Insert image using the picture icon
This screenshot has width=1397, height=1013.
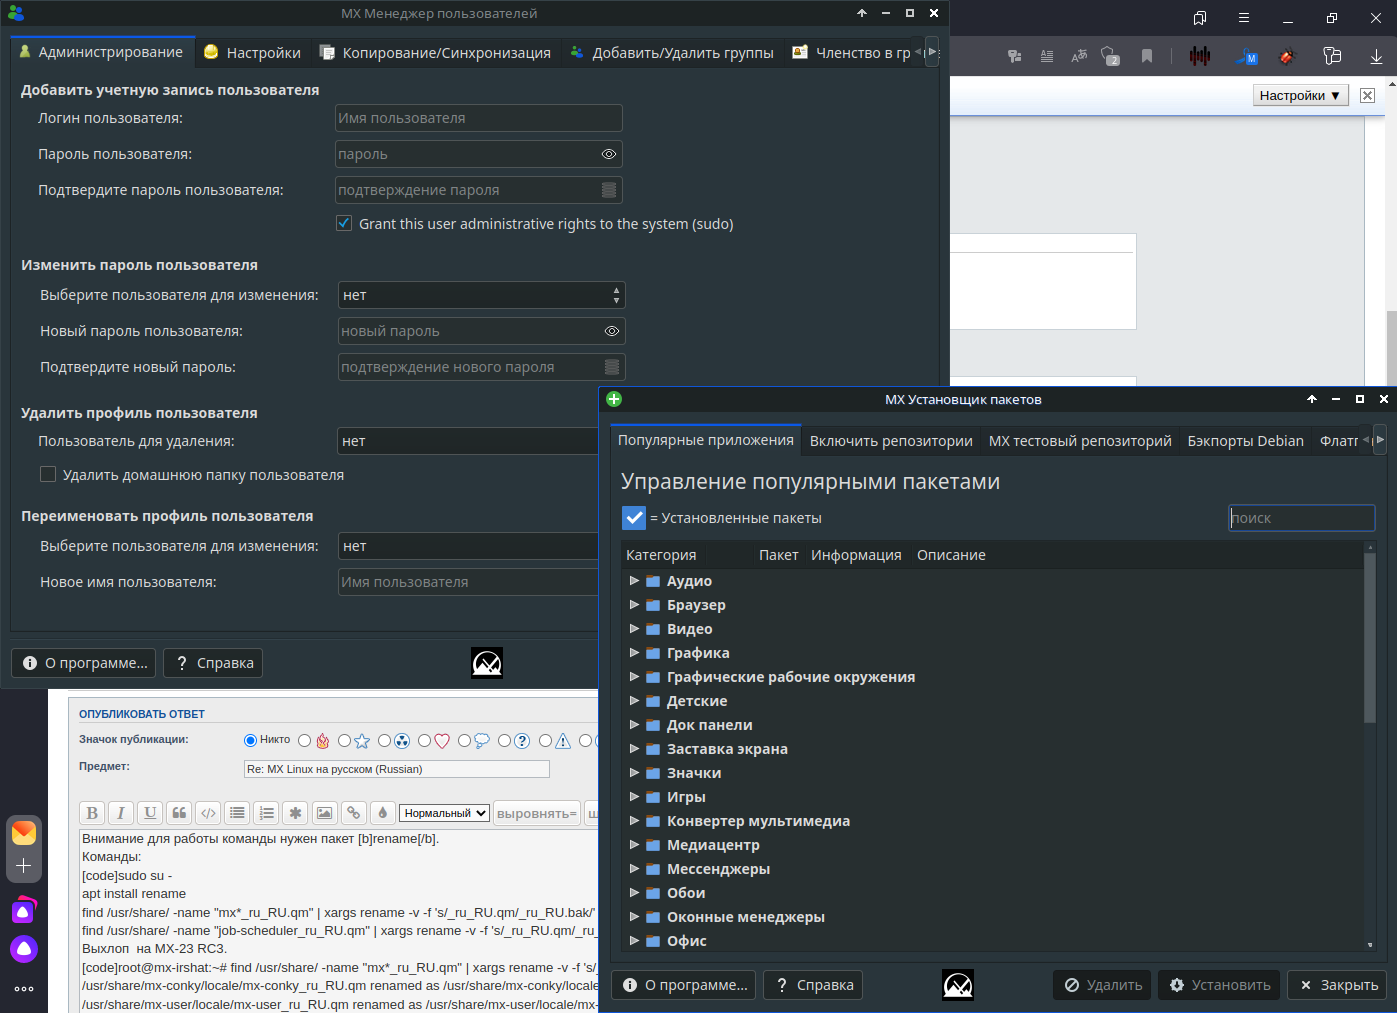point(324,813)
